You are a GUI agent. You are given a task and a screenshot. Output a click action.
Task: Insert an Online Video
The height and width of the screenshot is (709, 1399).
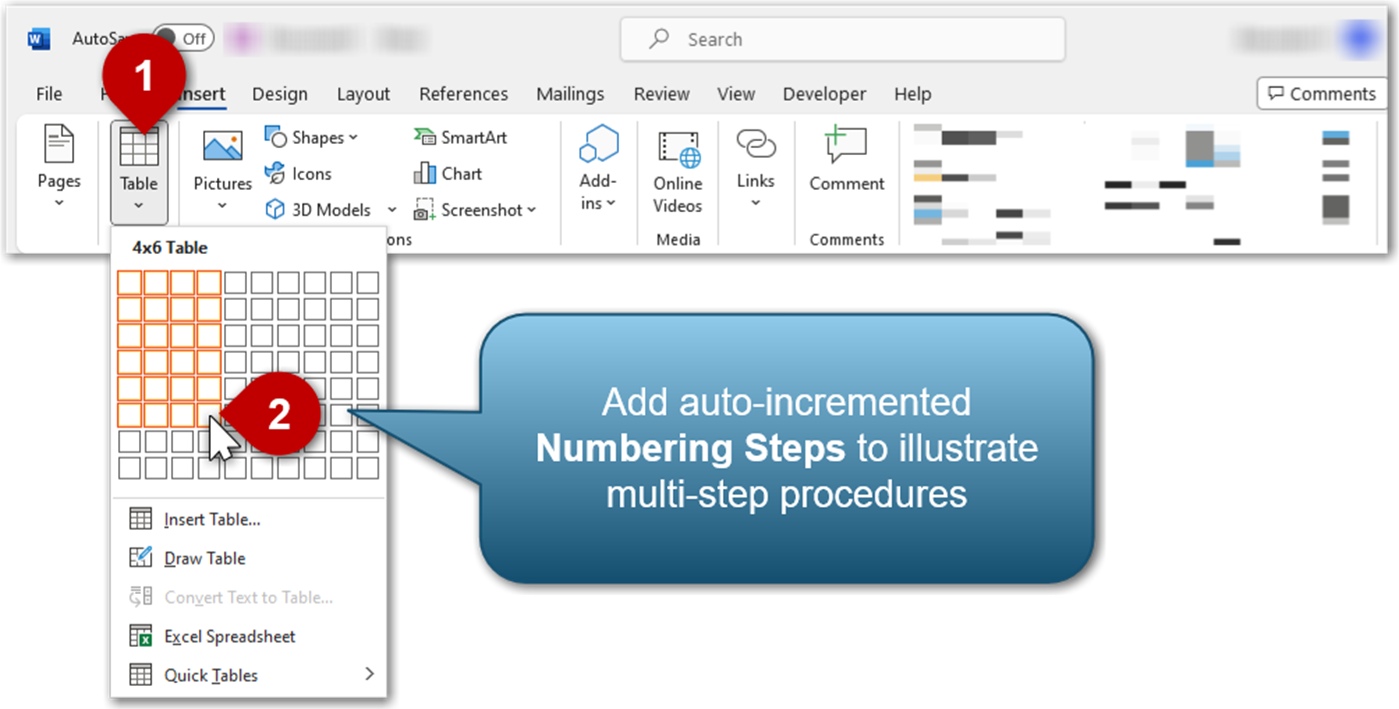point(677,170)
